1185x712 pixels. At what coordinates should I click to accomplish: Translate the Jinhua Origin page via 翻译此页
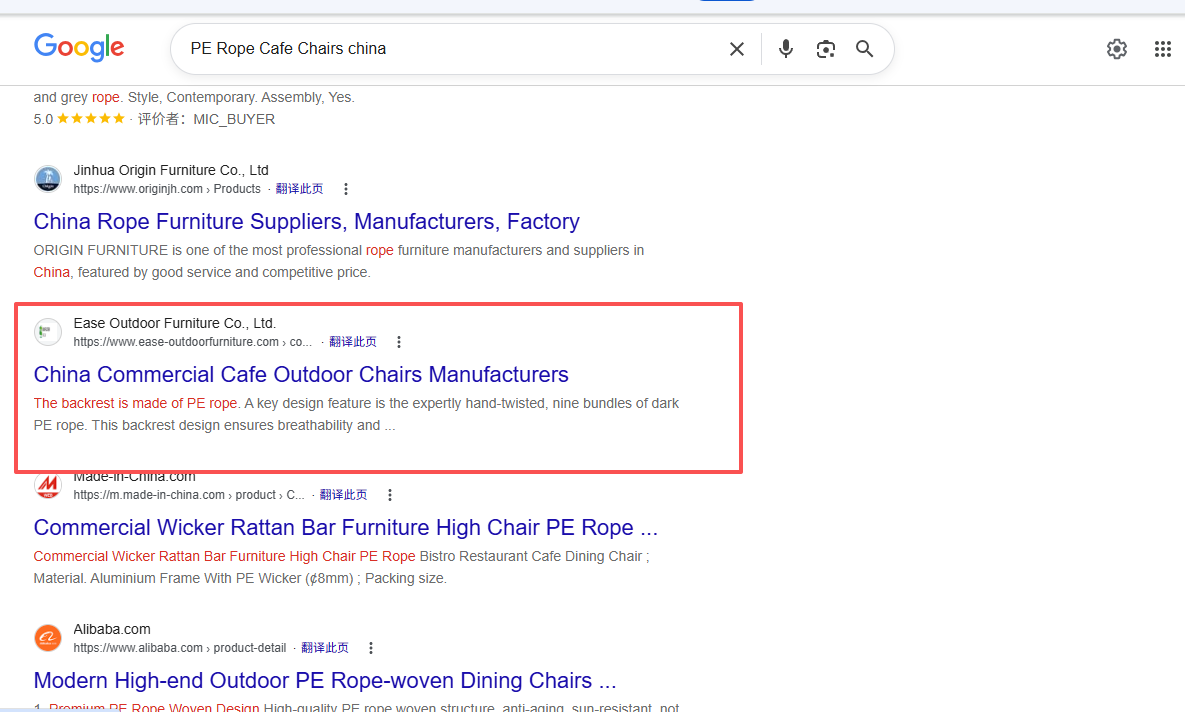tap(299, 189)
